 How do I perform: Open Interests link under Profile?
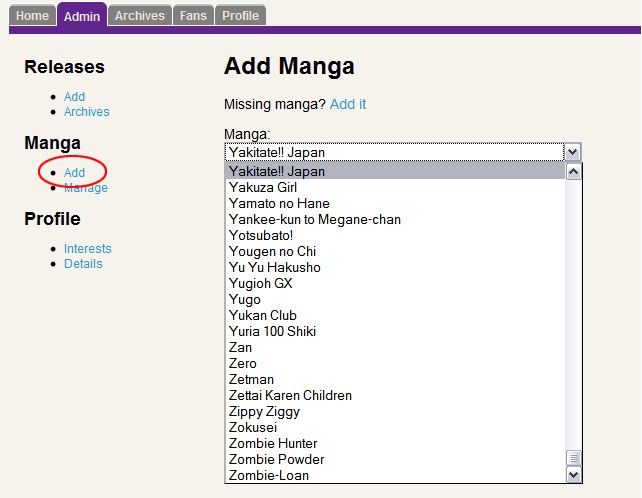pyautogui.click(x=88, y=249)
